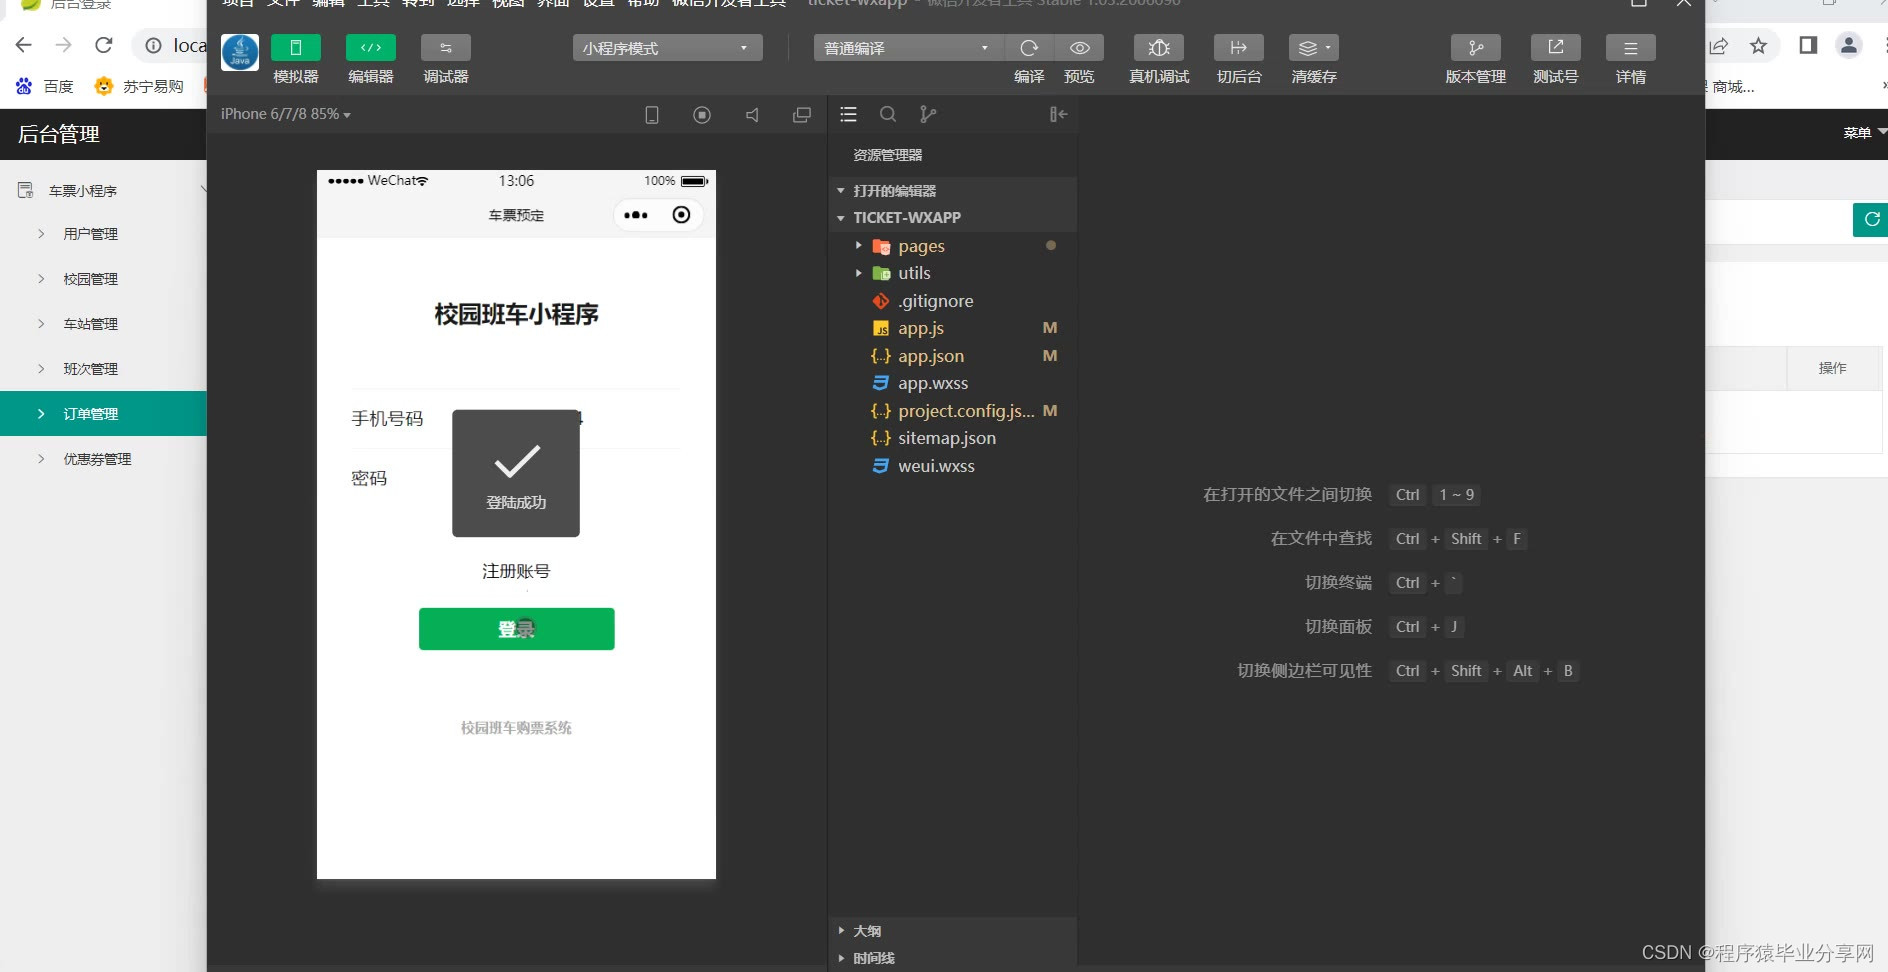Screen dimensions: 1888x972
Task: Open the 普通编译 compile mode dropdown
Action: tap(908, 48)
